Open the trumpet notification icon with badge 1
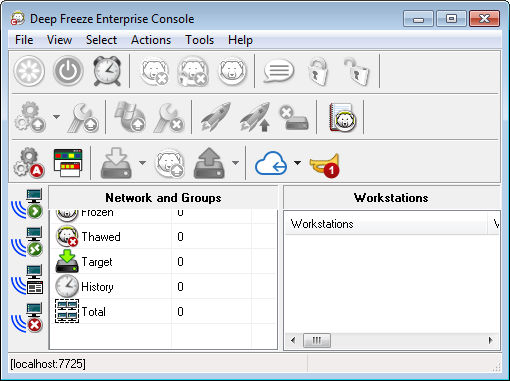This screenshot has height=381, width=510. [x=325, y=165]
